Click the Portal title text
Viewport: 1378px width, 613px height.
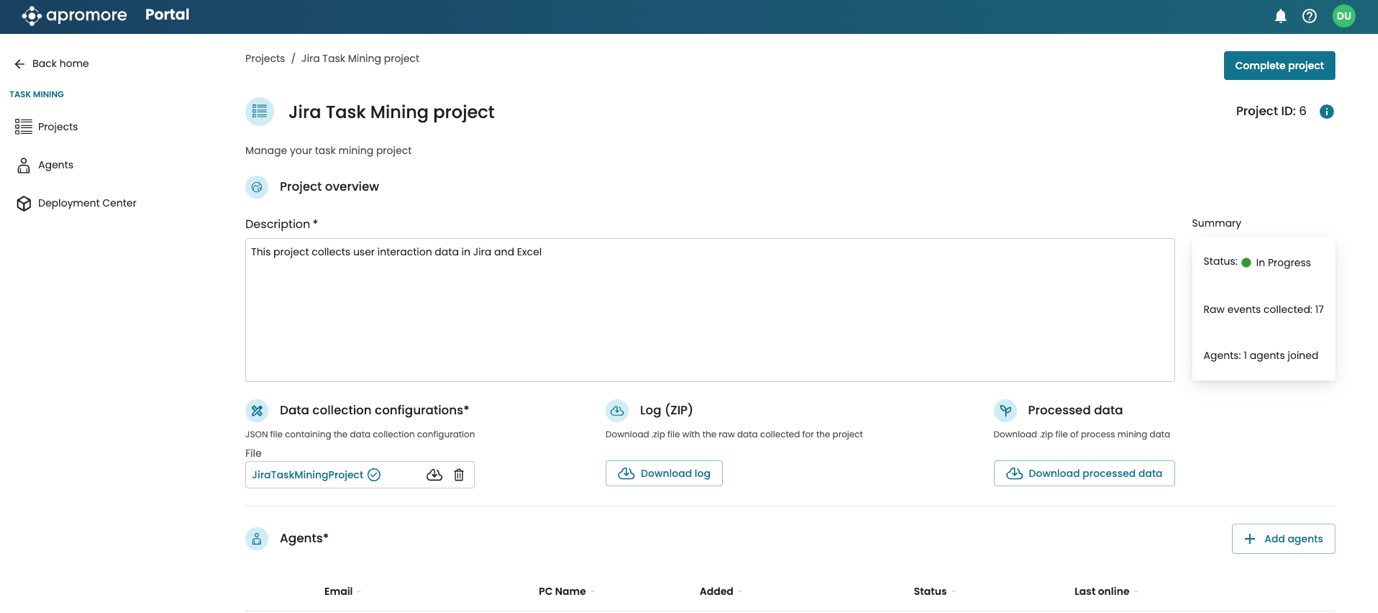[x=167, y=15]
